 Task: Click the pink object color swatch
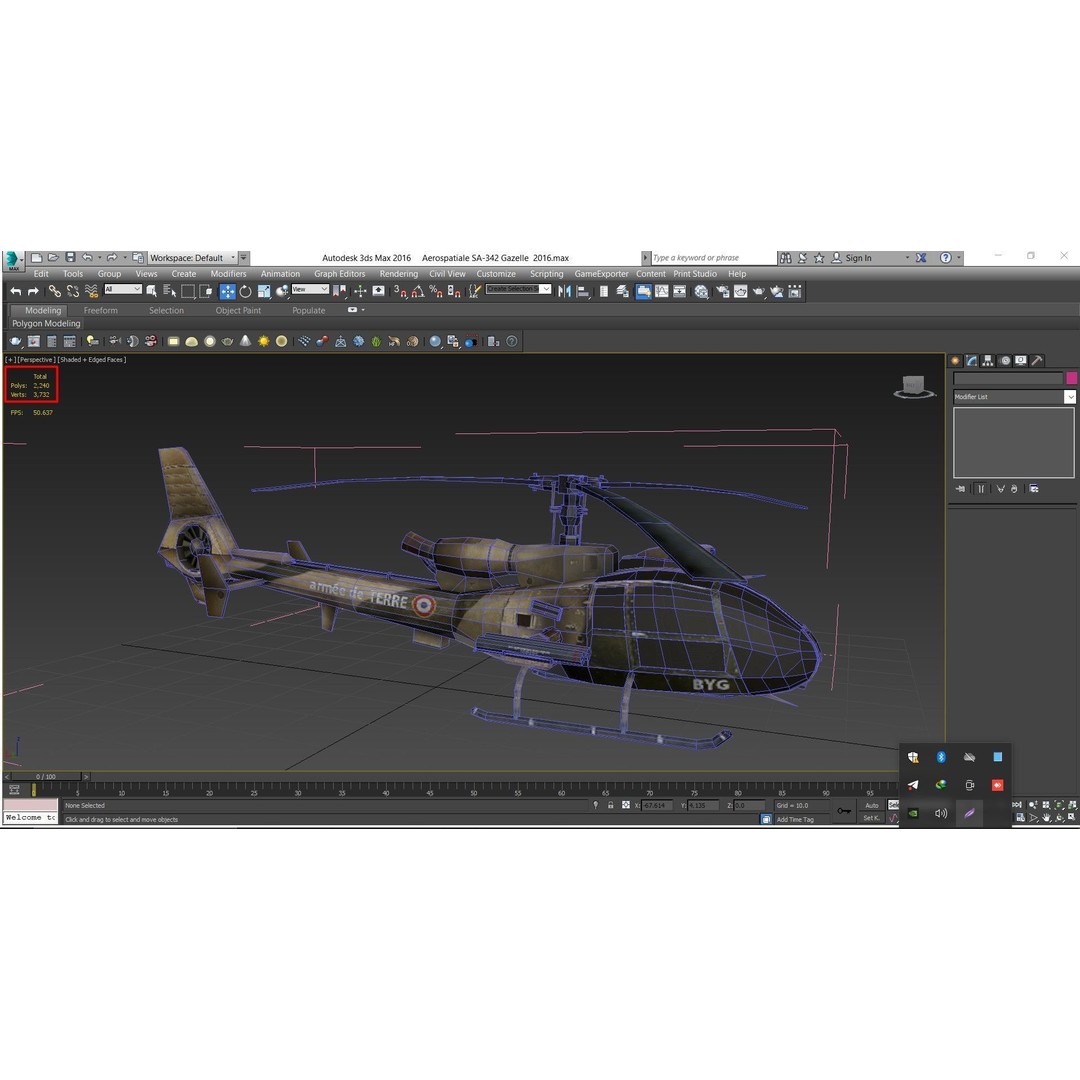point(1071,378)
